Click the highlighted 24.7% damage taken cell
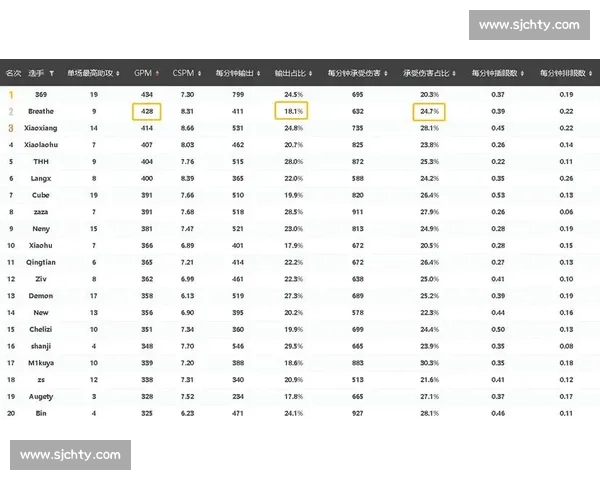 click(429, 112)
